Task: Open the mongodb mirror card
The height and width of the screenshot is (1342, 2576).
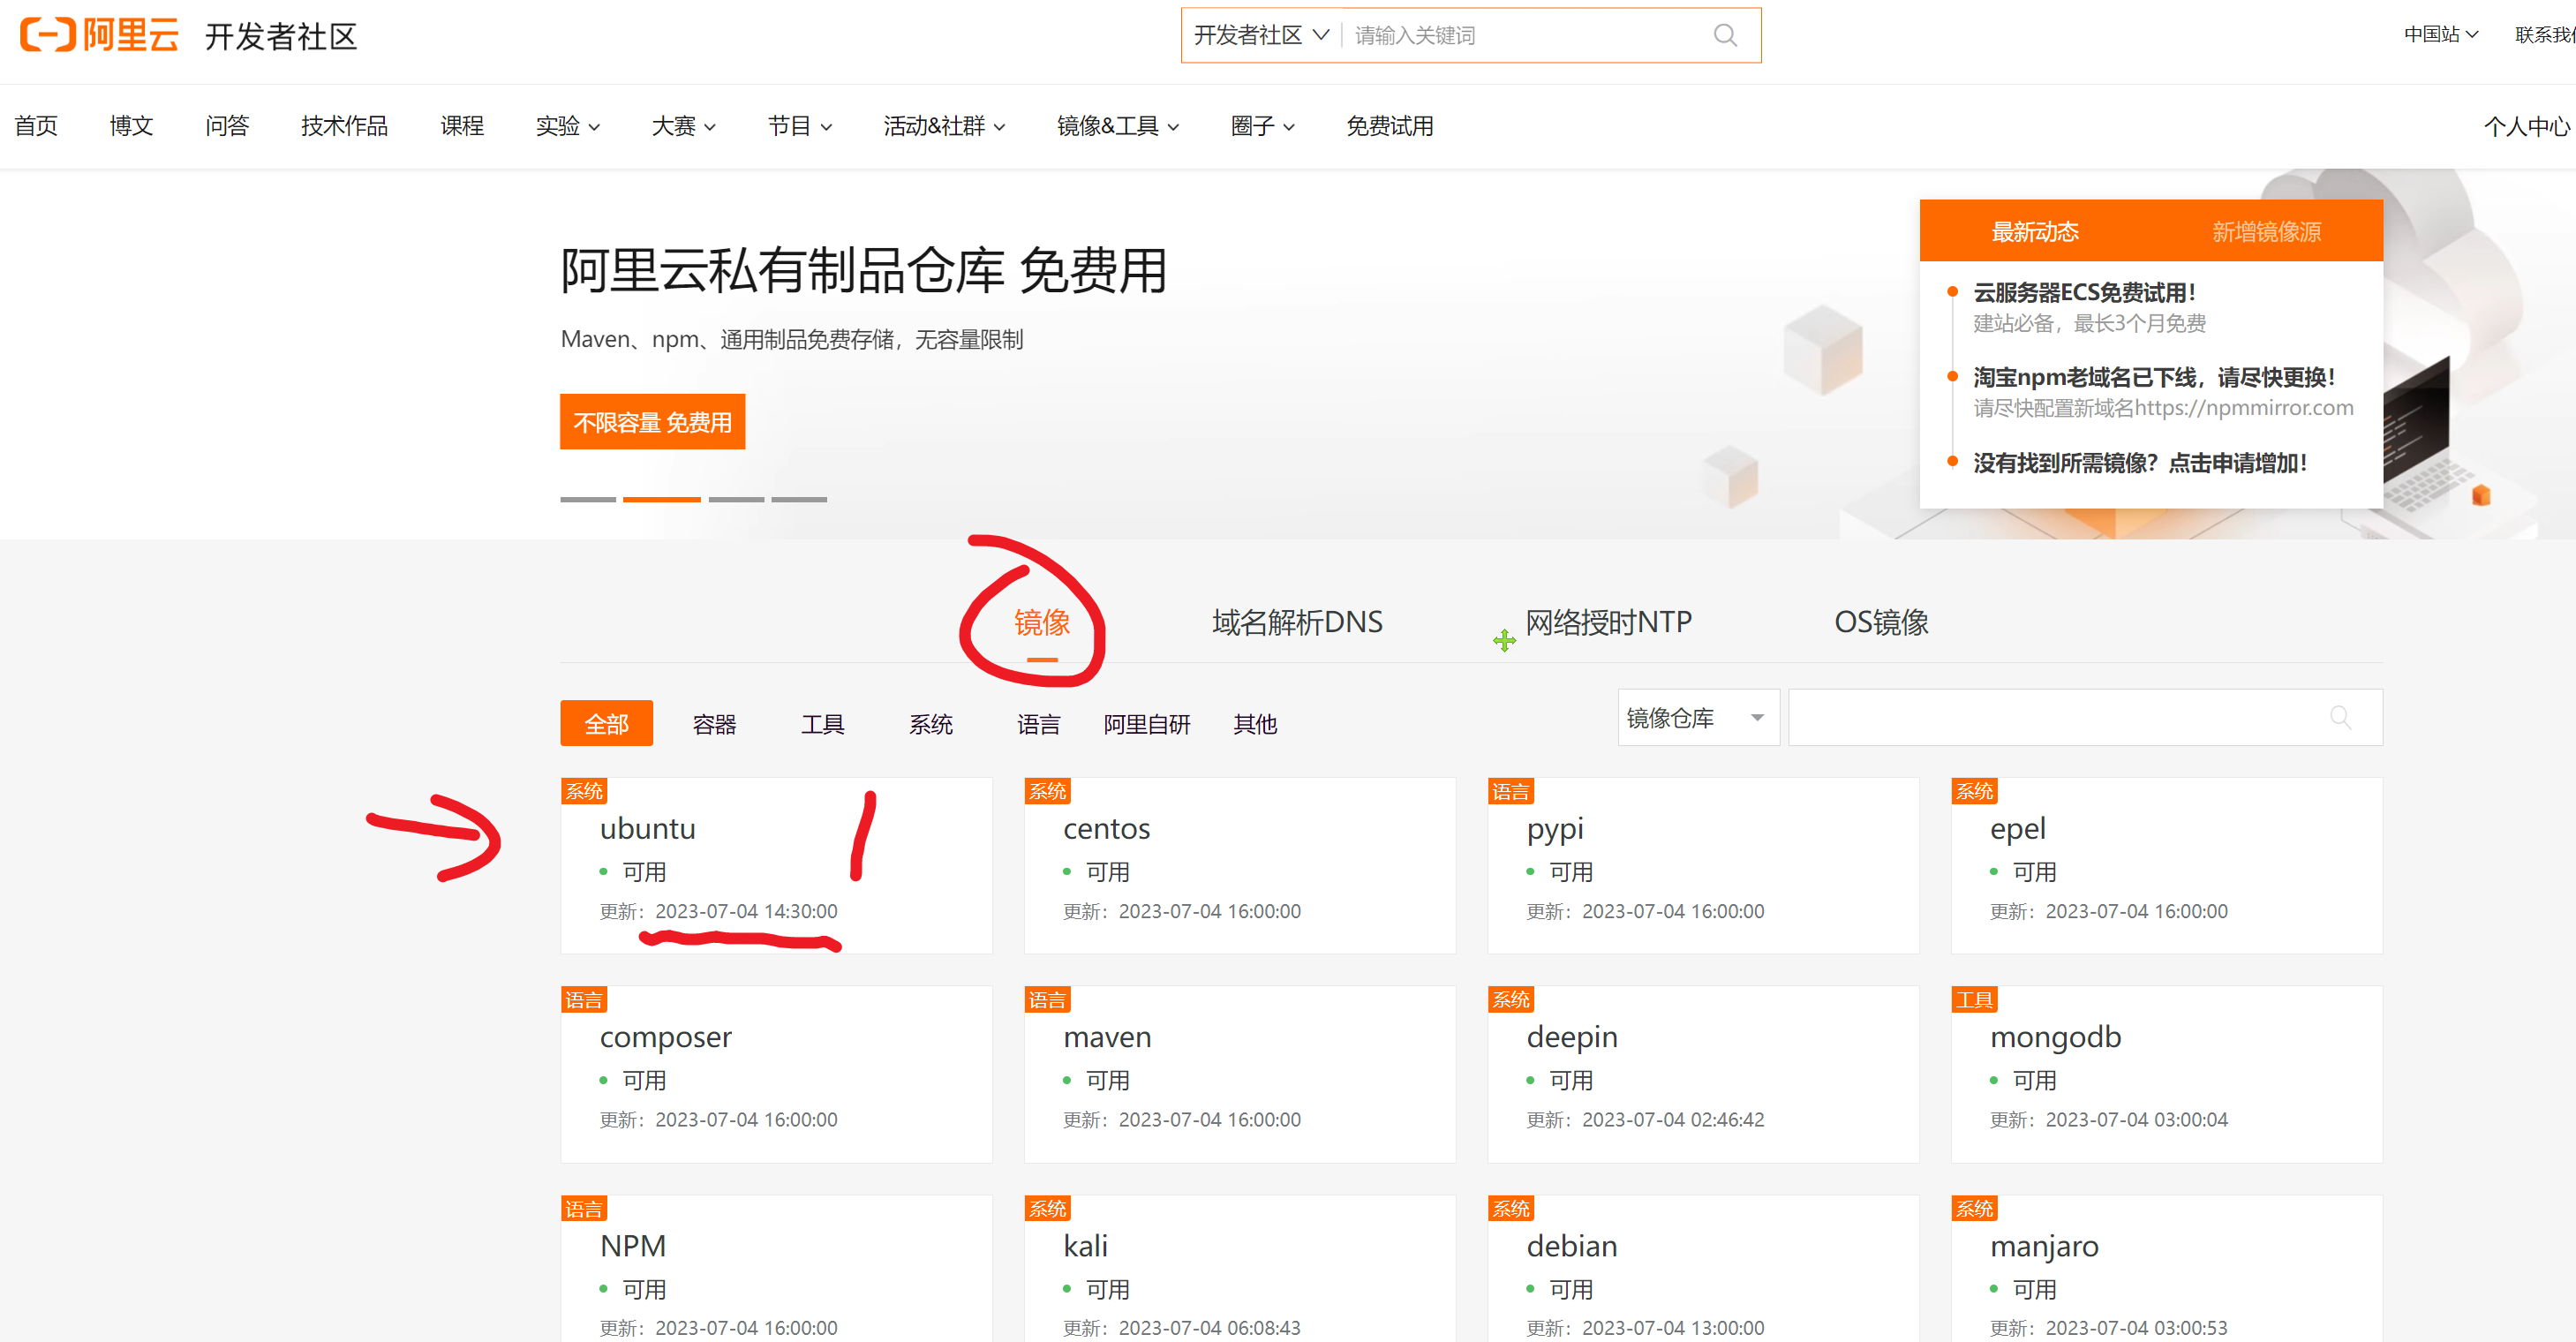Action: [2166, 1074]
